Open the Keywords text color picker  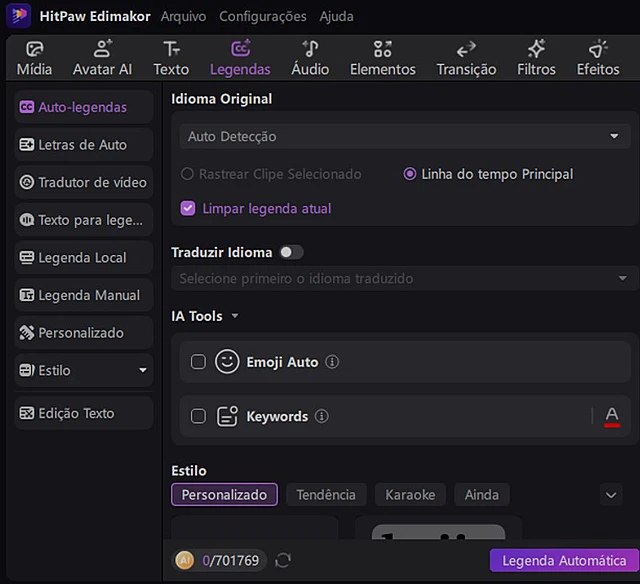(x=612, y=417)
